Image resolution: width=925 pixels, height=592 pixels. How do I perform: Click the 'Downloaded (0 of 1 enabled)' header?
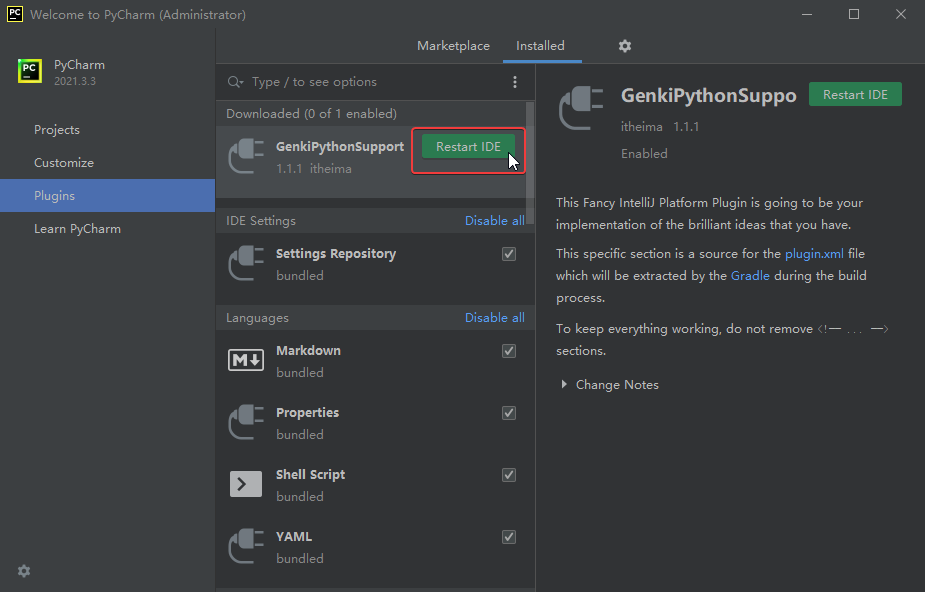(311, 114)
